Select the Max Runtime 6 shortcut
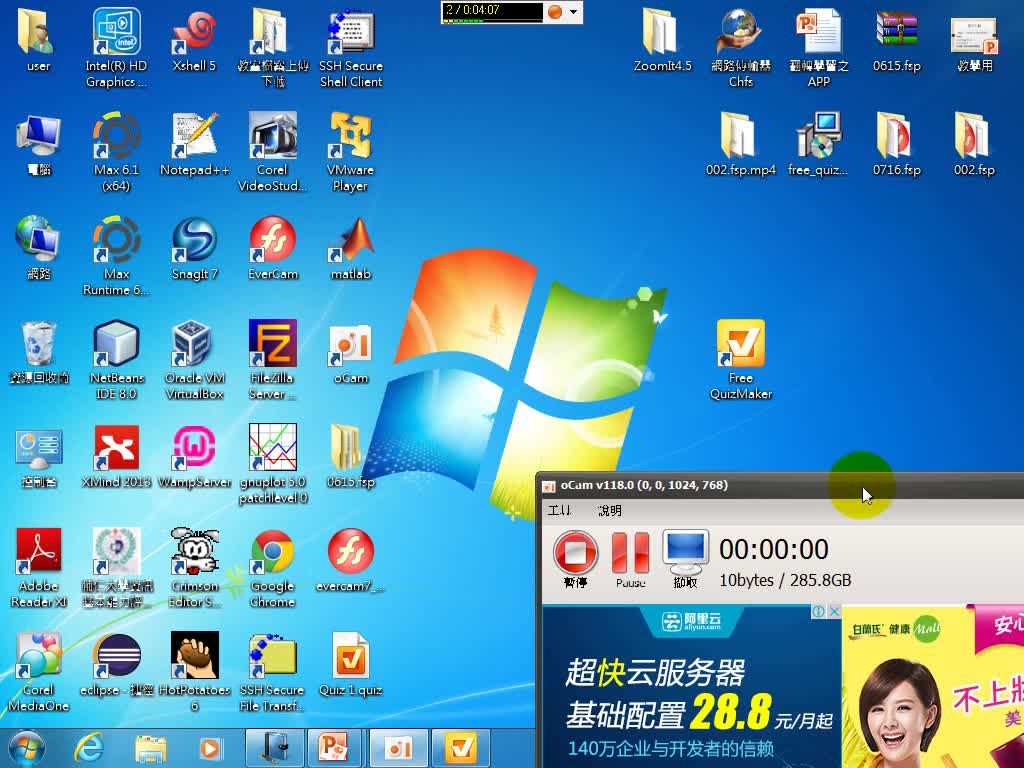Screen dimensions: 1024x768 pos(116,256)
